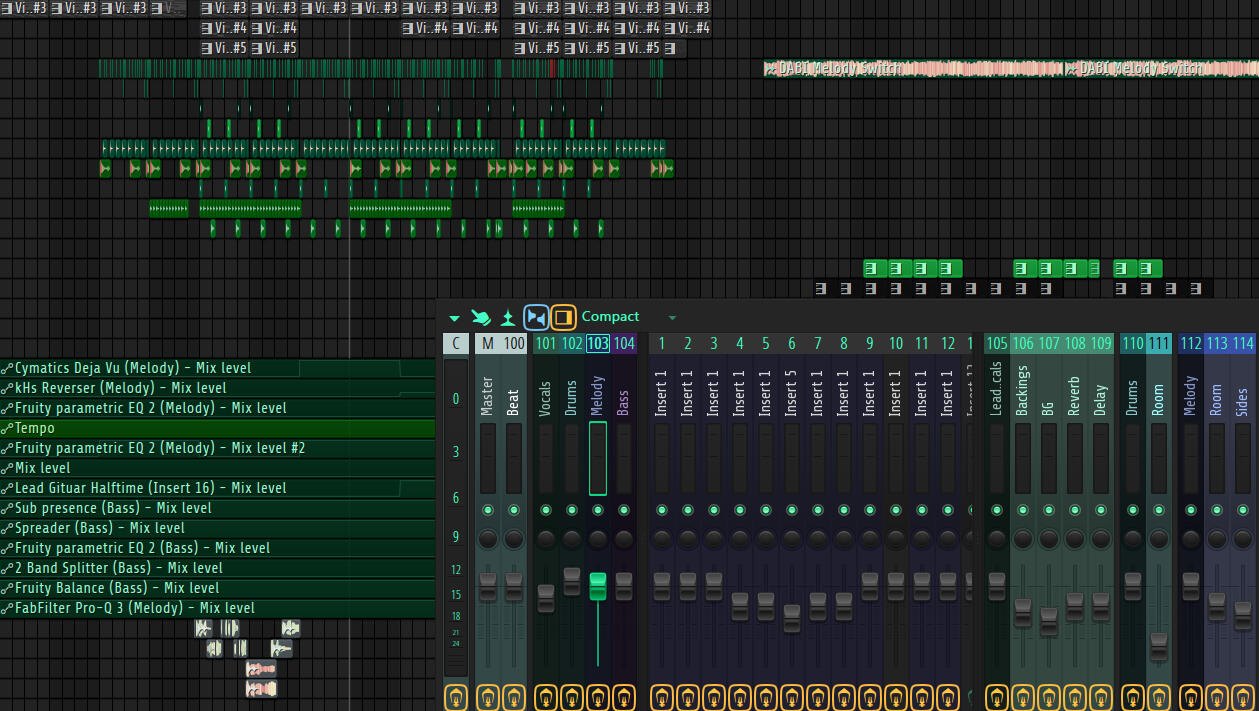Click the Melody track 103 volume fader
The height and width of the screenshot is (711, 1259).
pos(598,587)
